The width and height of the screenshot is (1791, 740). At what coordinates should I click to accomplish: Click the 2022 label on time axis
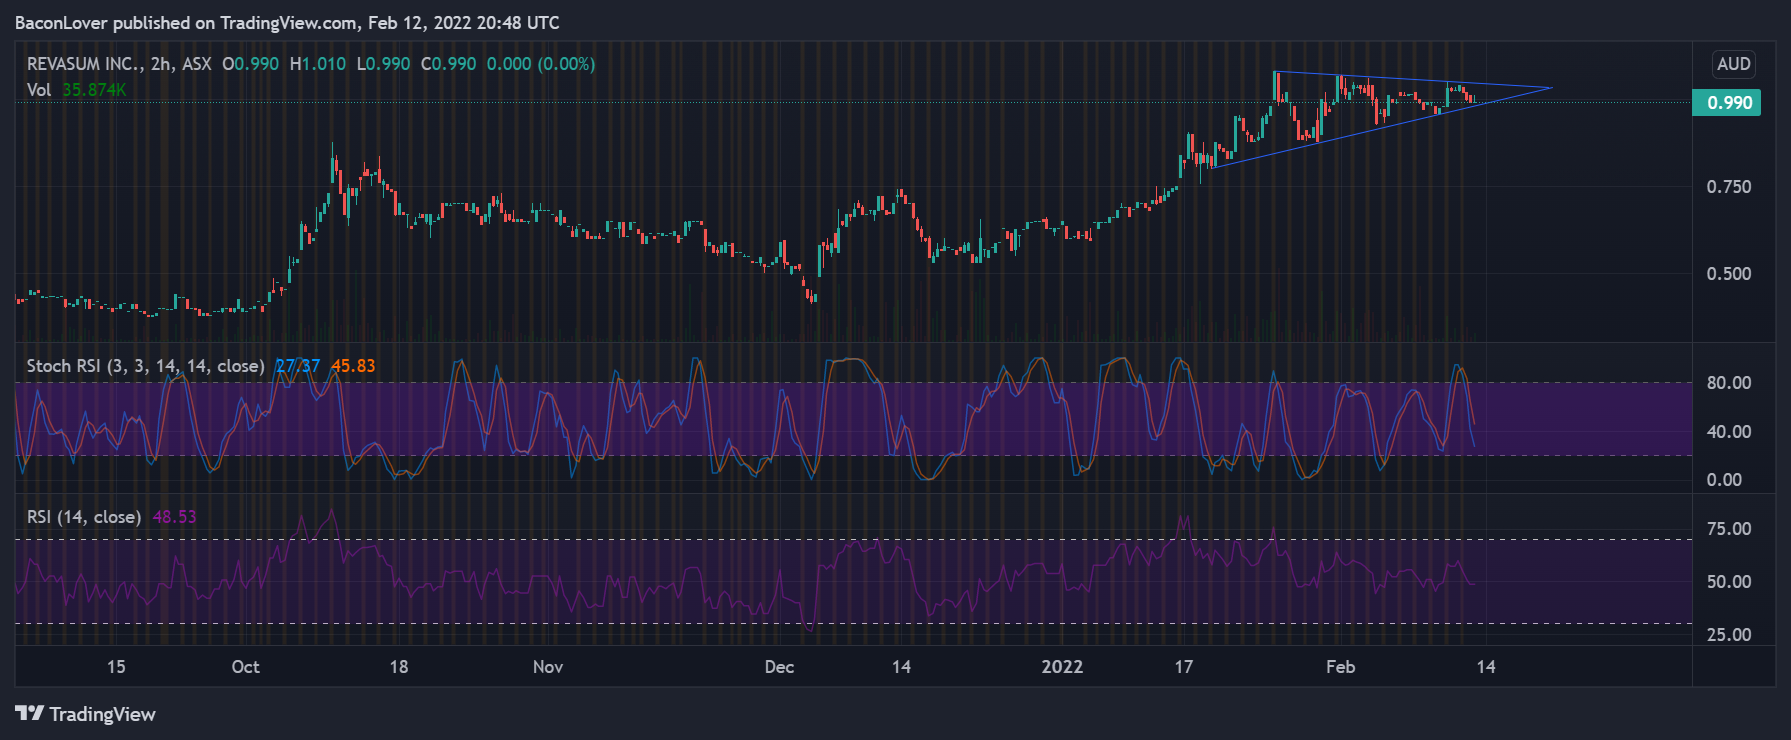click(1062, 667)
